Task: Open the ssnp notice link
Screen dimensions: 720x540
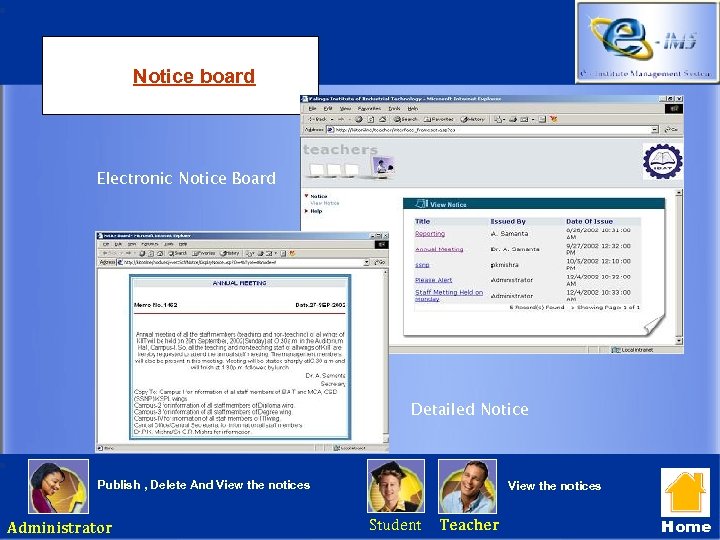Action: tap(422, 265)
